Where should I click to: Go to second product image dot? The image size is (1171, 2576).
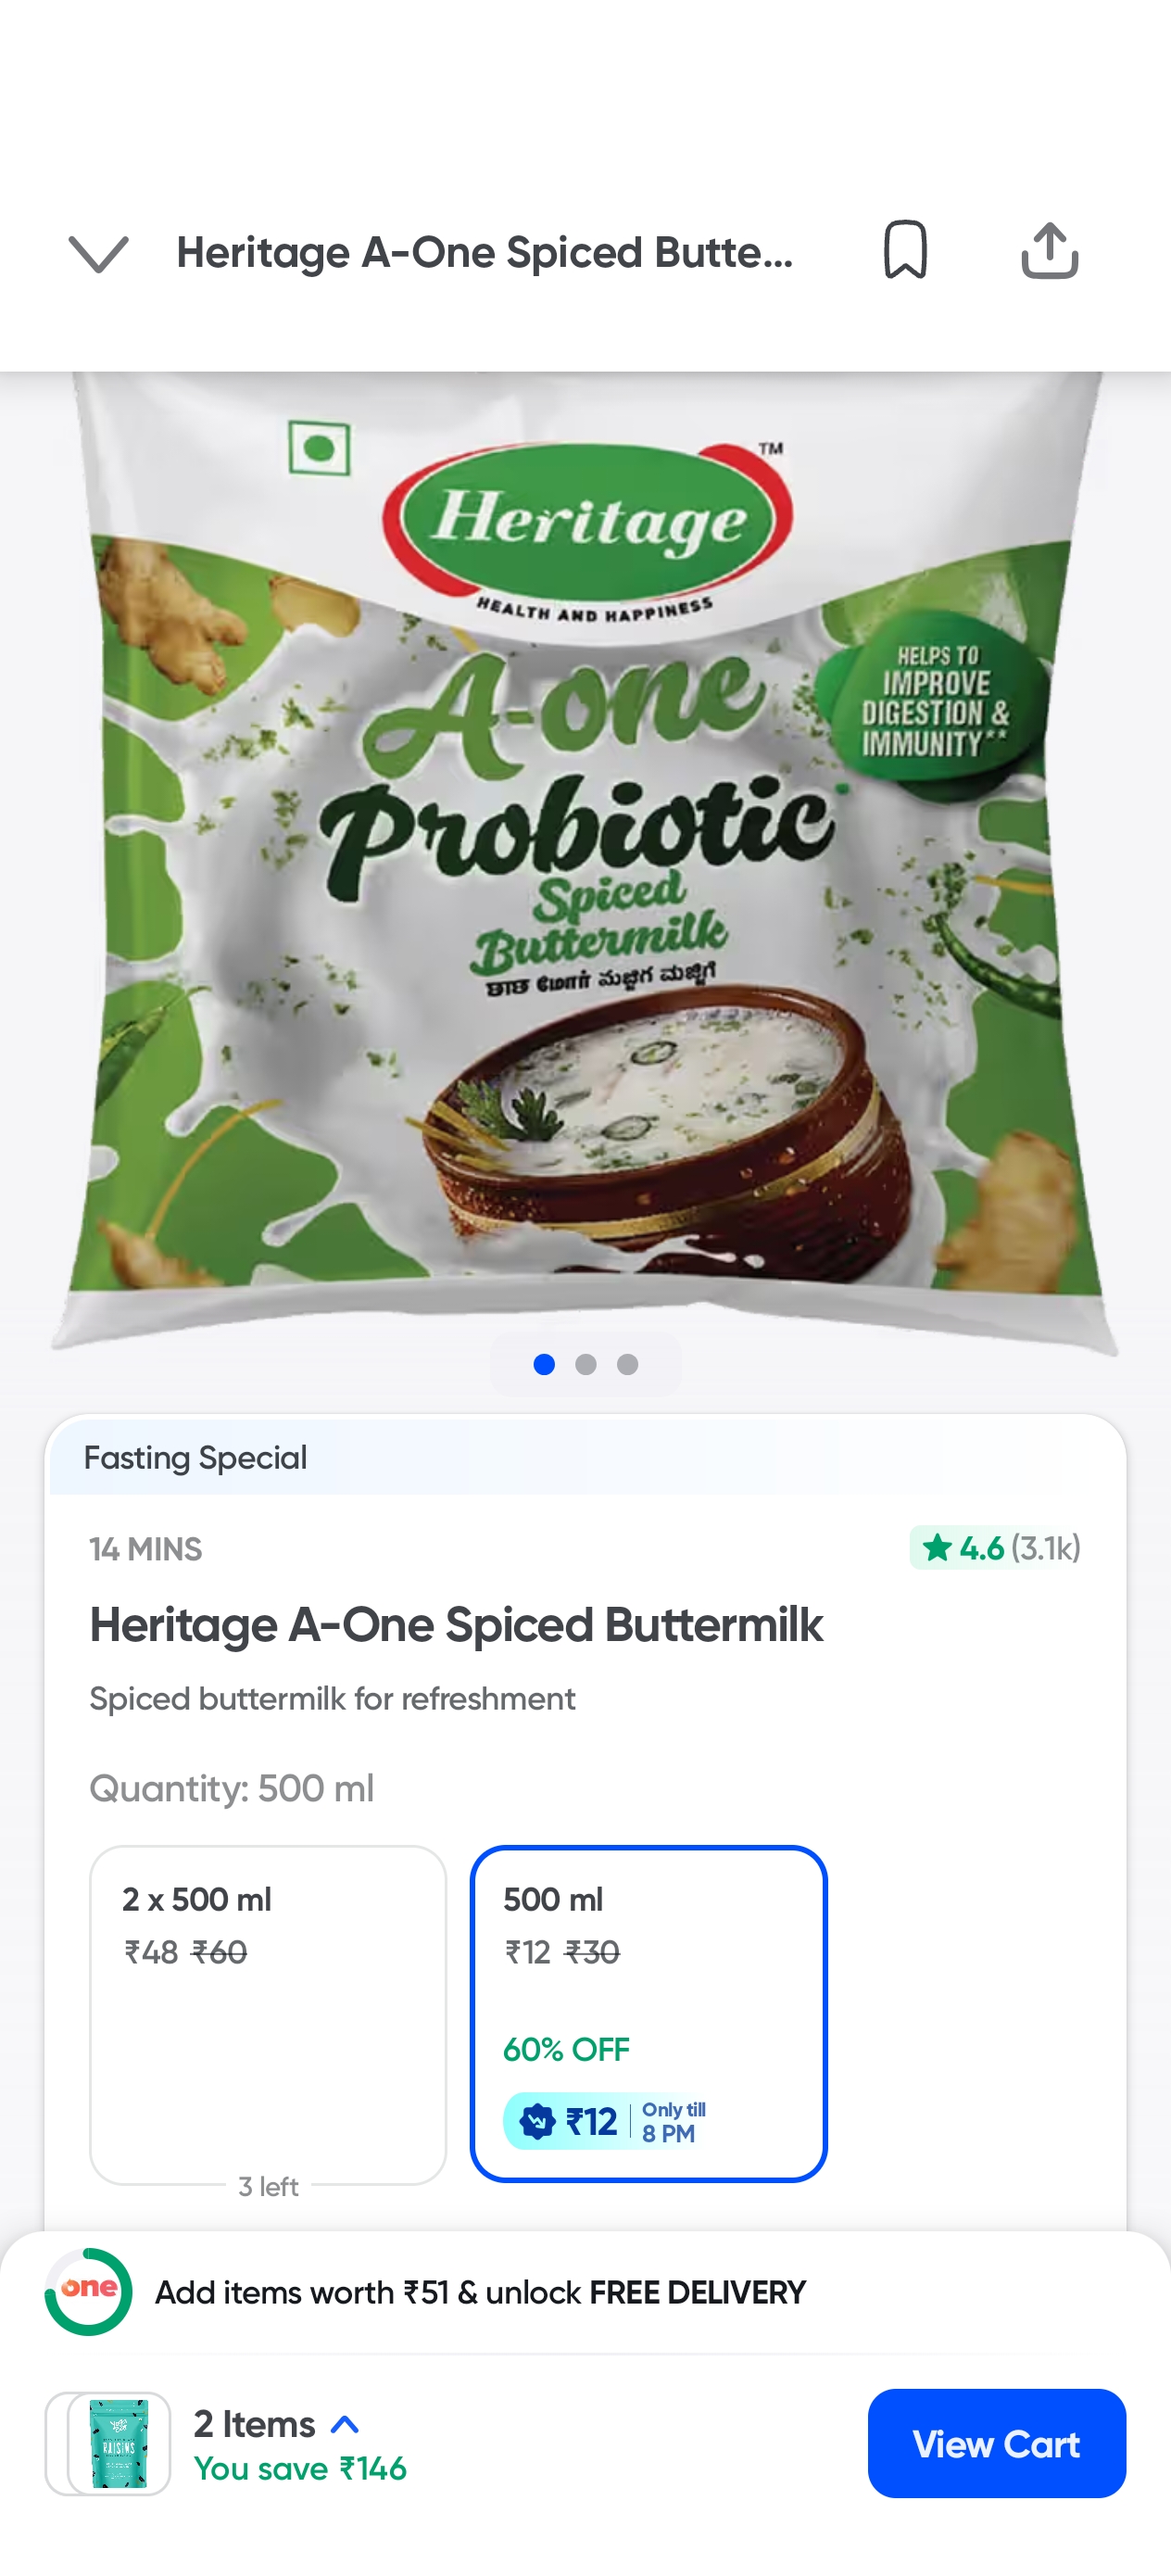click(586, 1364)
